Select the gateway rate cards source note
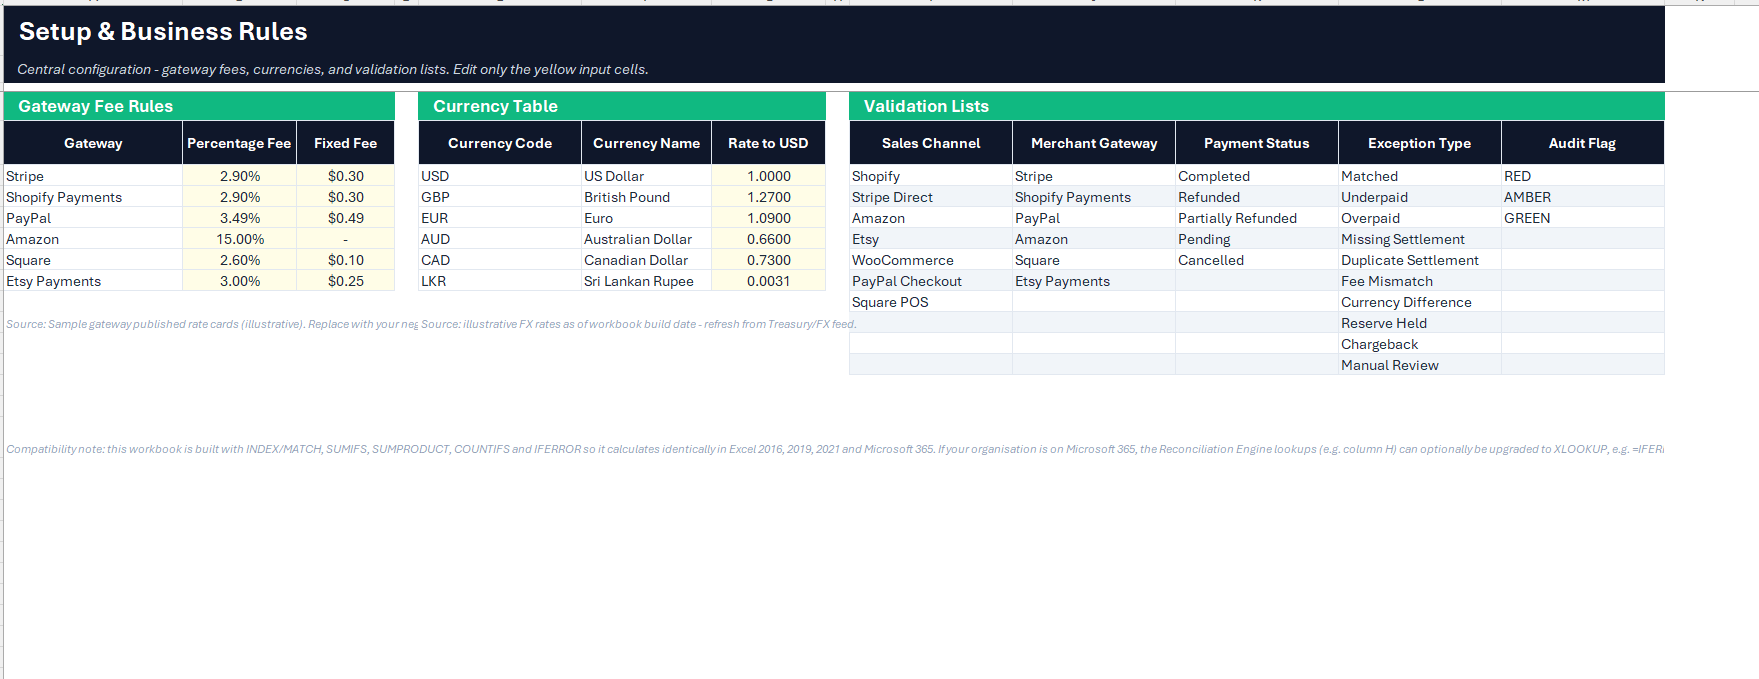Viewport: 1759px width, 679px height. pyautogui.click(x=212, y=324)
